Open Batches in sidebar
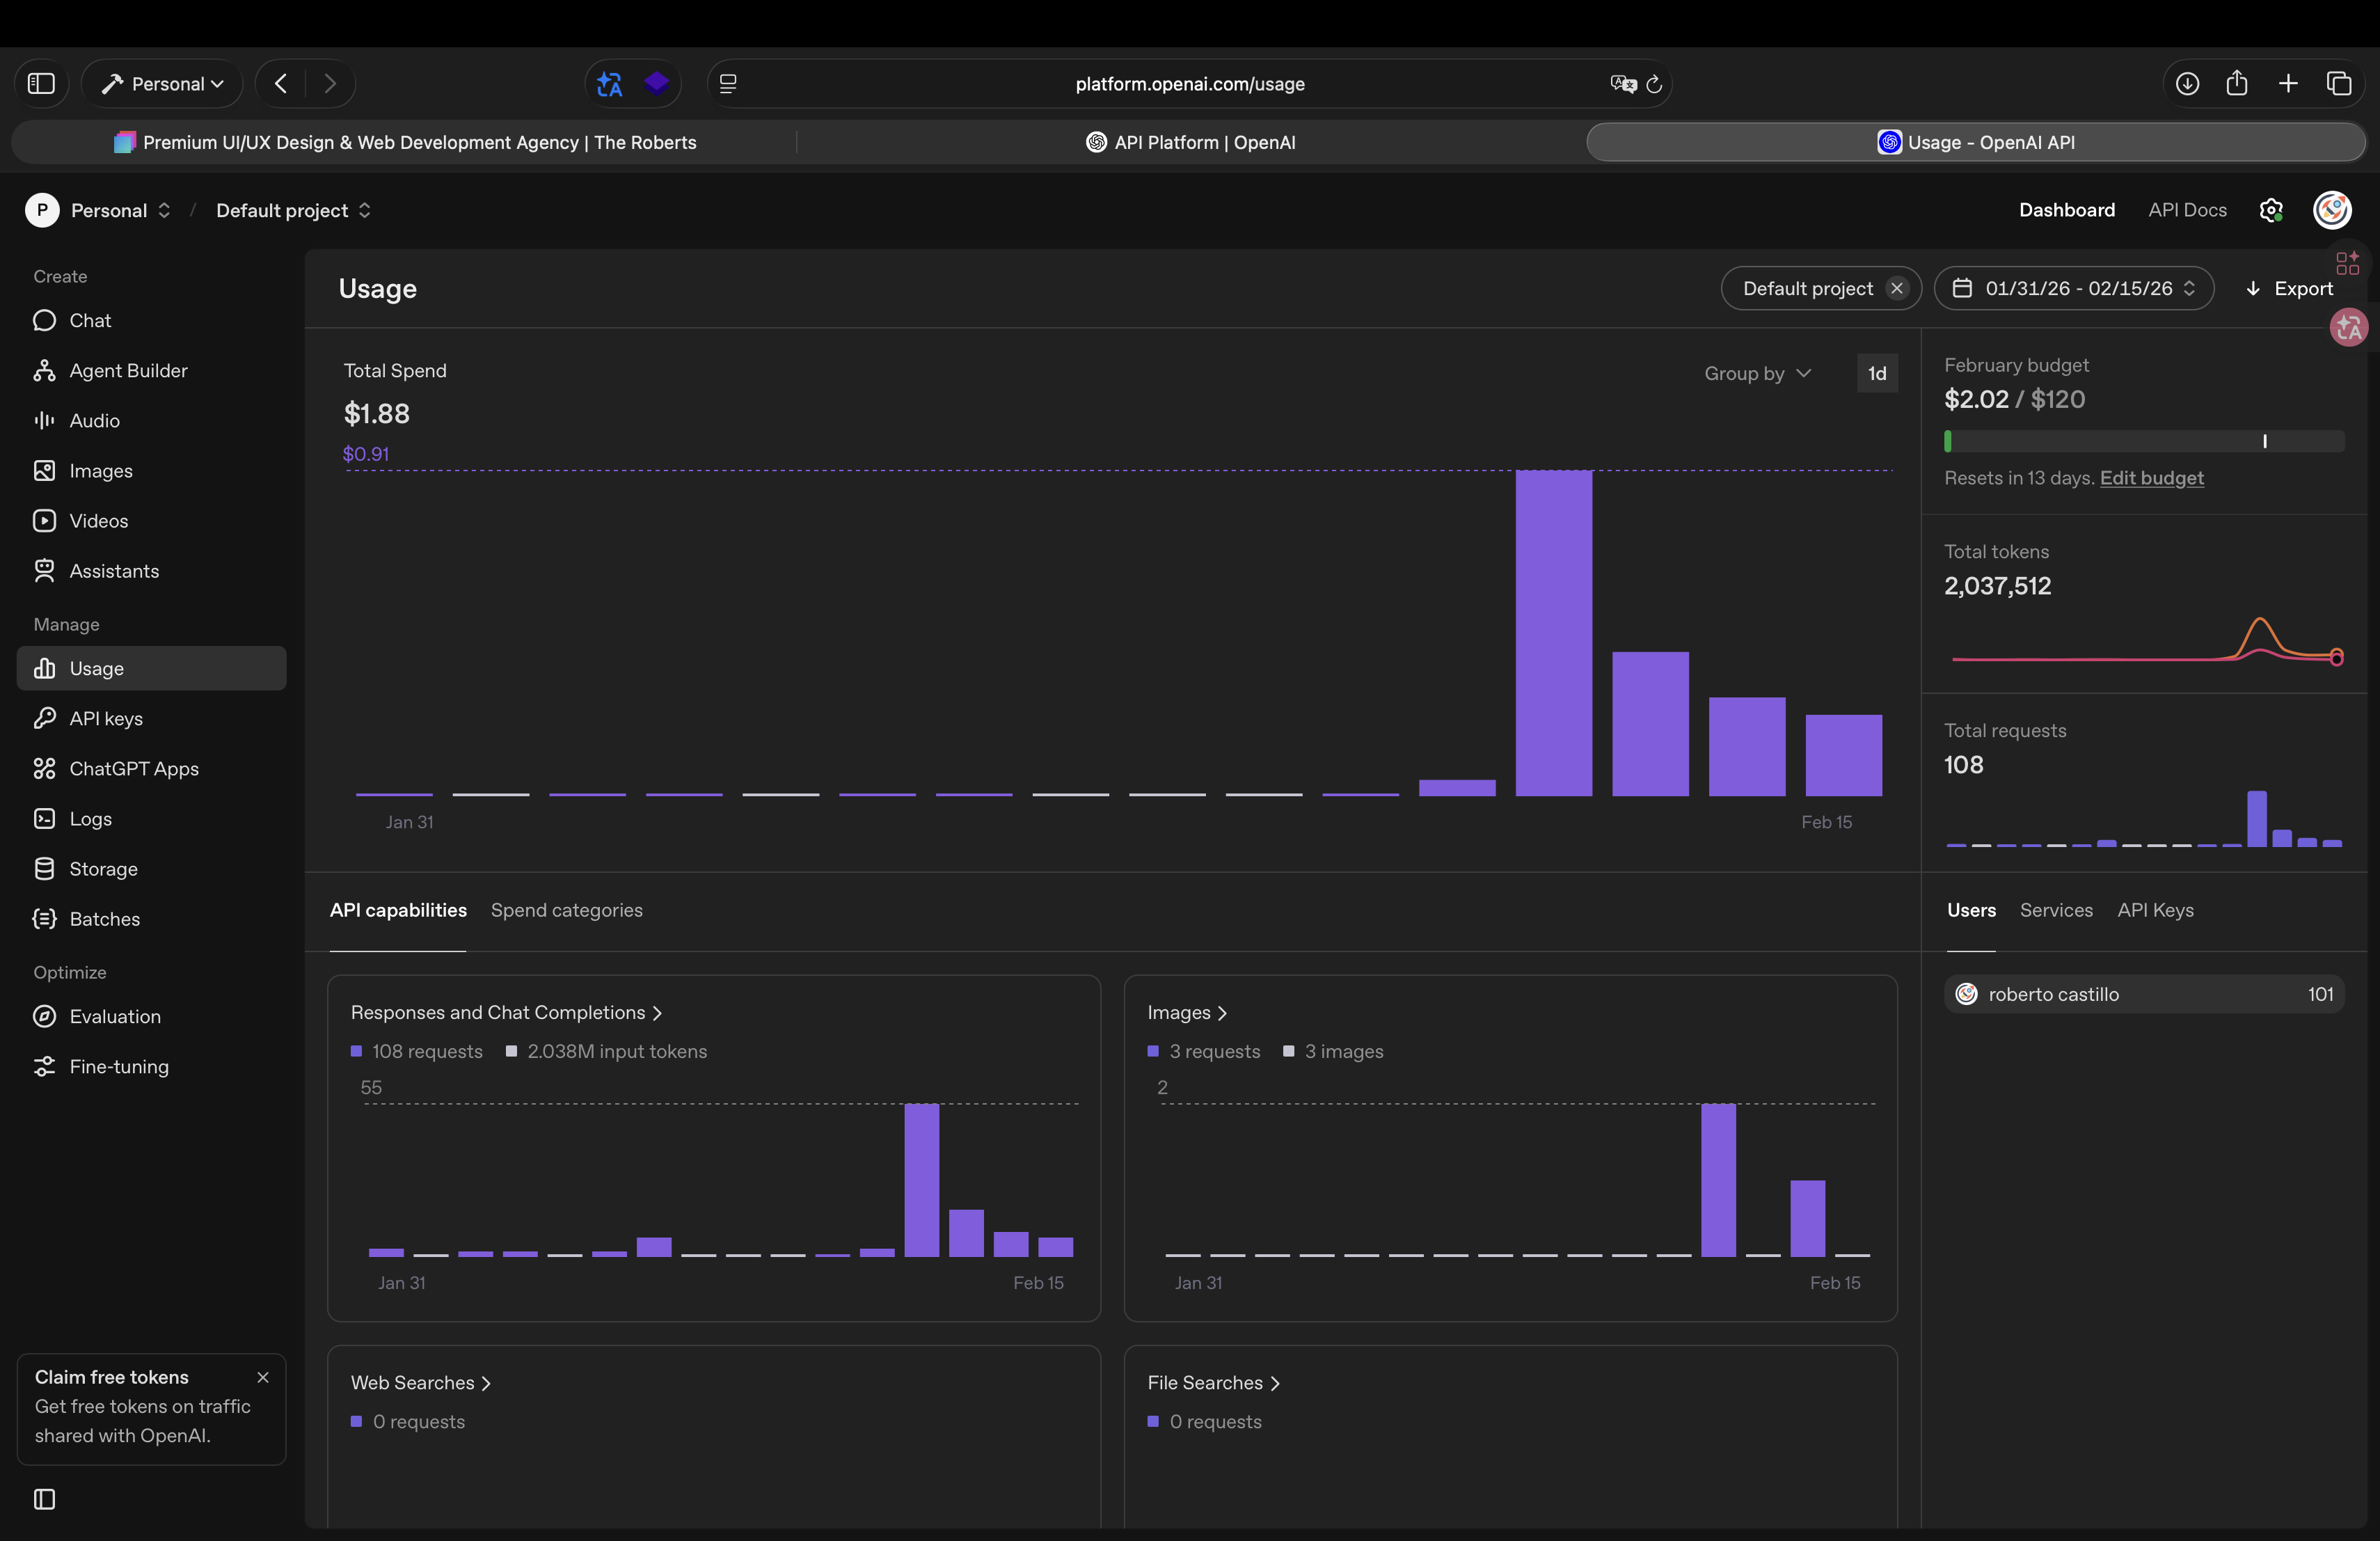 click(104, 918)
